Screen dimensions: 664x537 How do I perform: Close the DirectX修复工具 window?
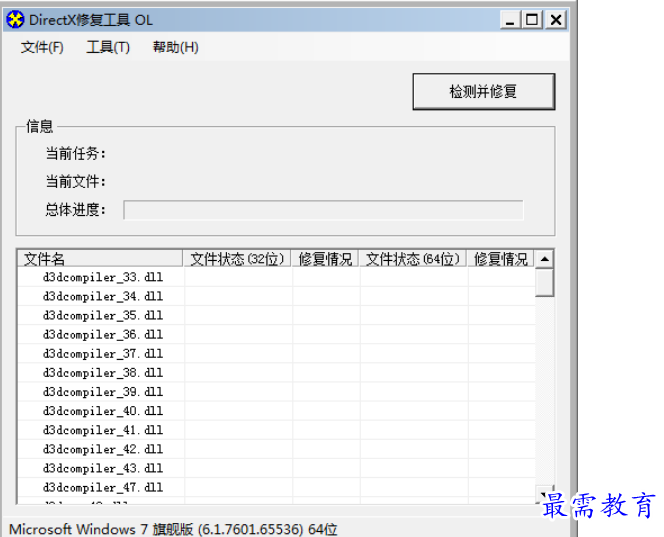(556, 20)
